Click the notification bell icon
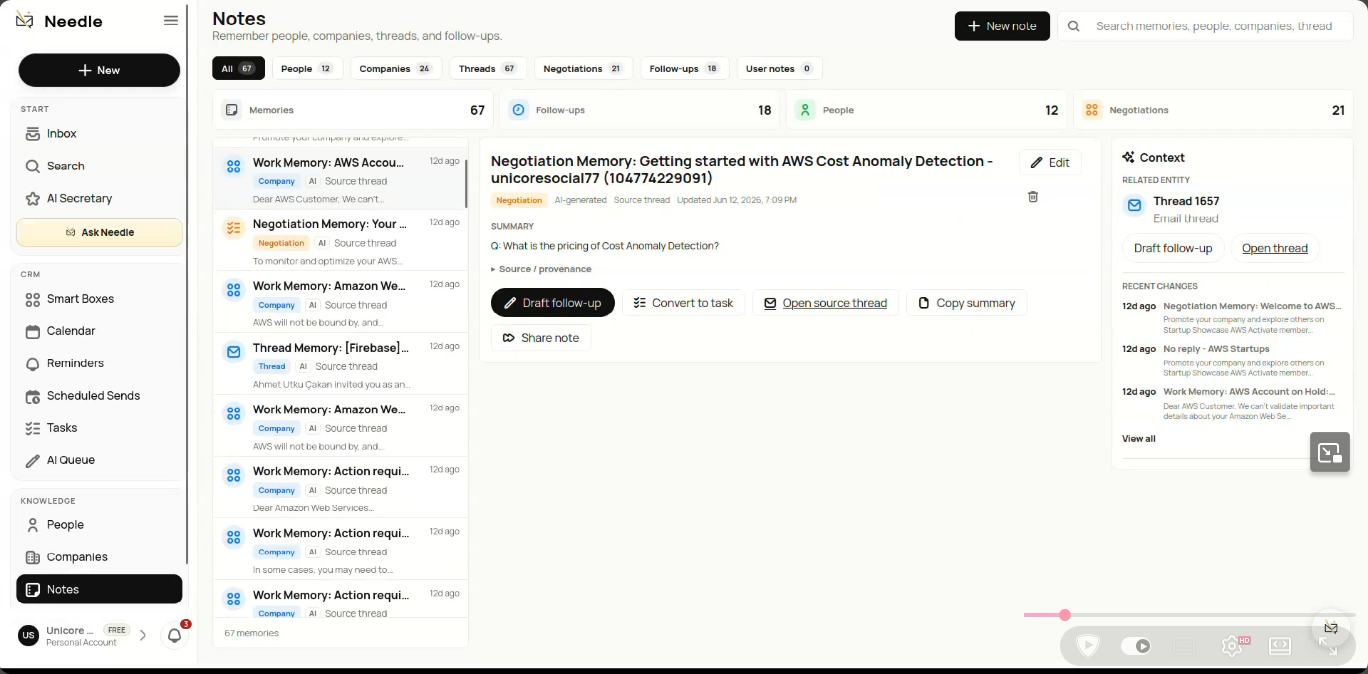Screen dimensions: 1368x674 (x=174, y=635)
